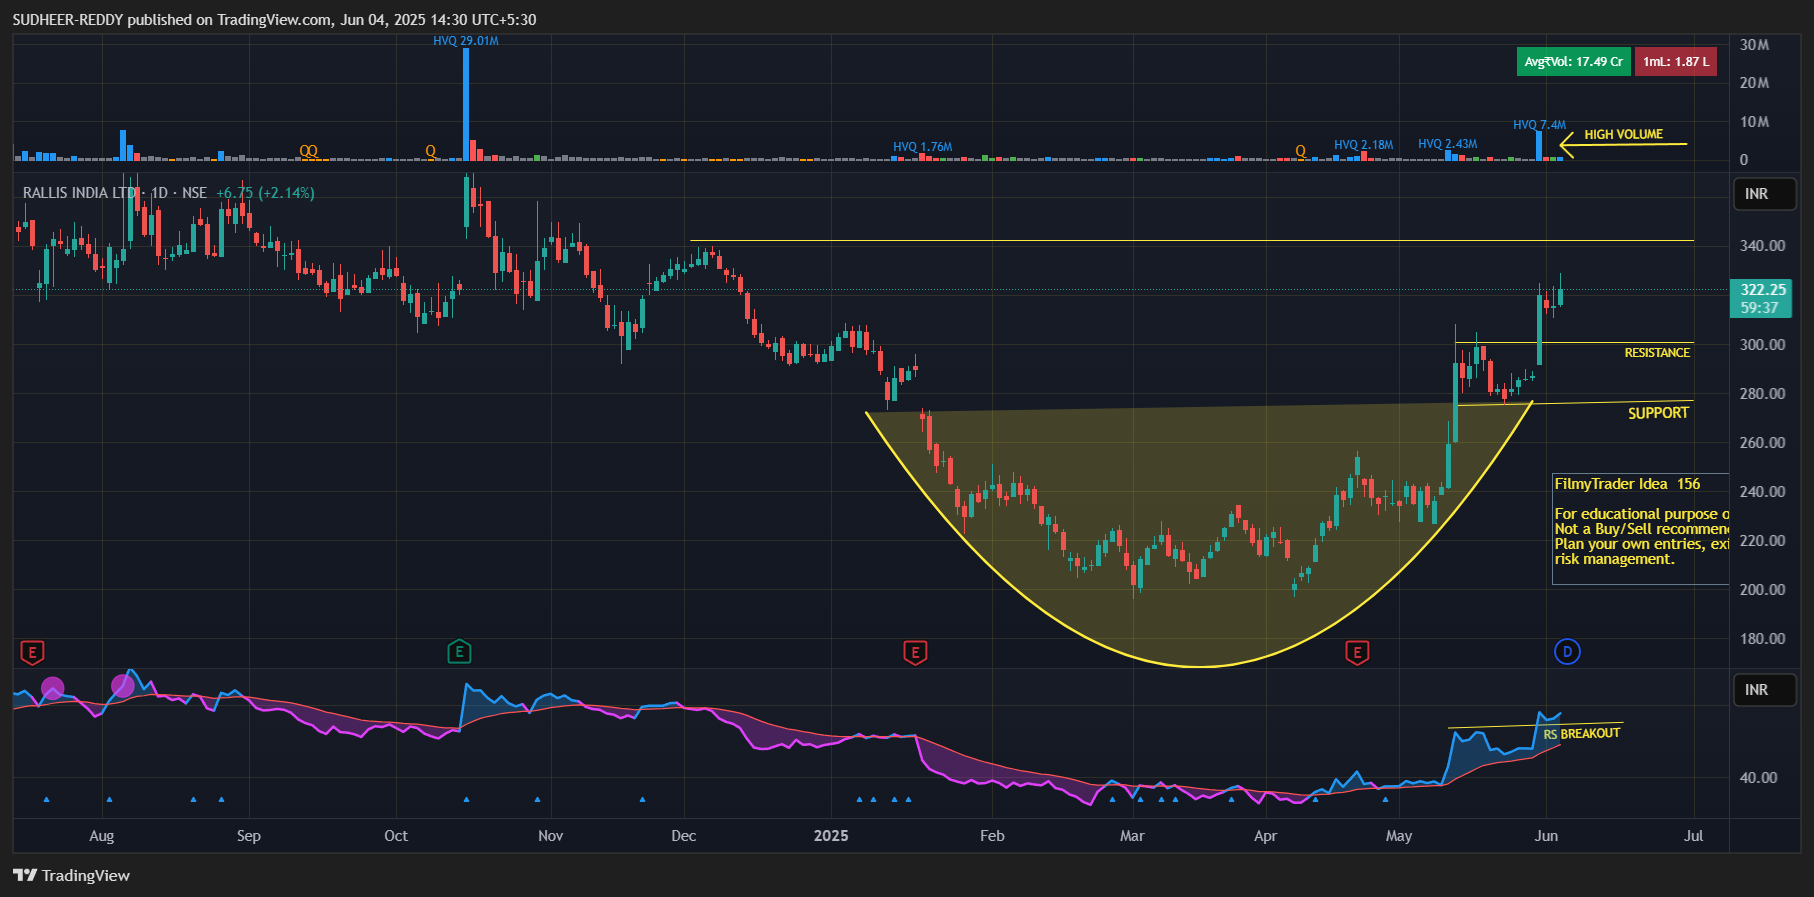Click the Dec label on the time axis
This screenshot has width=1814, height=897.
click(684, 836)
